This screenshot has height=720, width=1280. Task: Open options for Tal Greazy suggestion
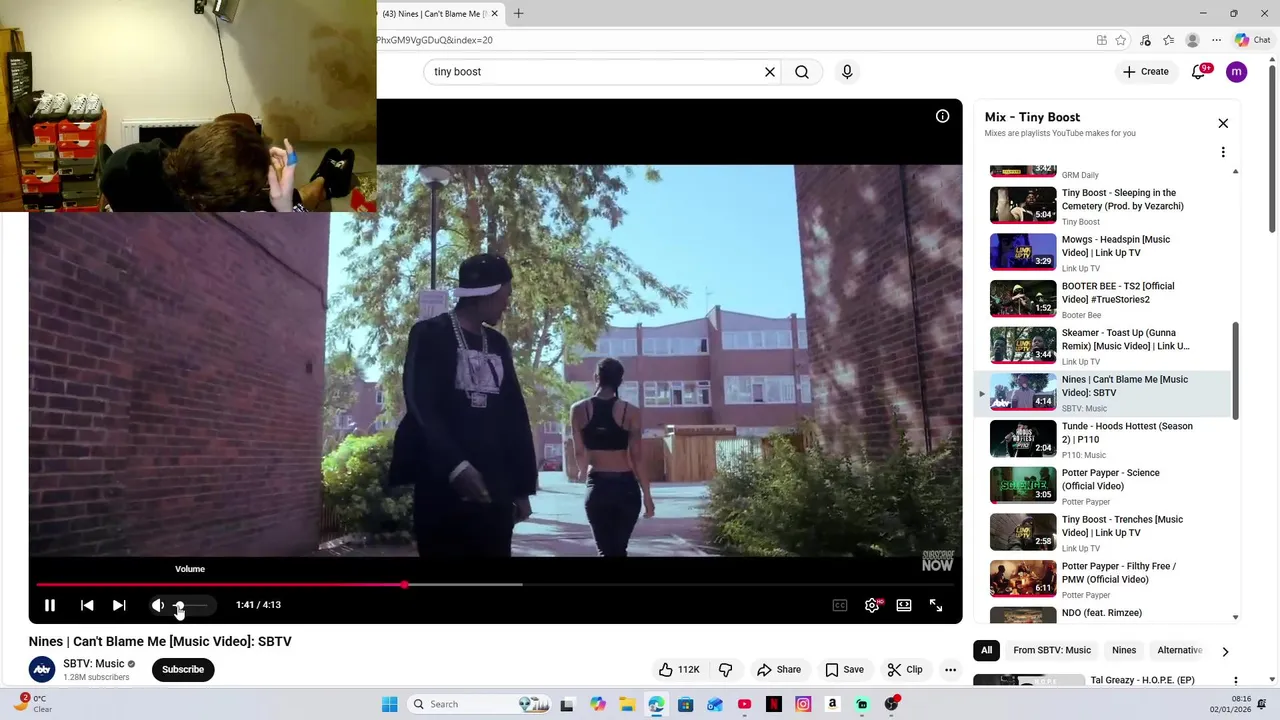[1235, 681]
